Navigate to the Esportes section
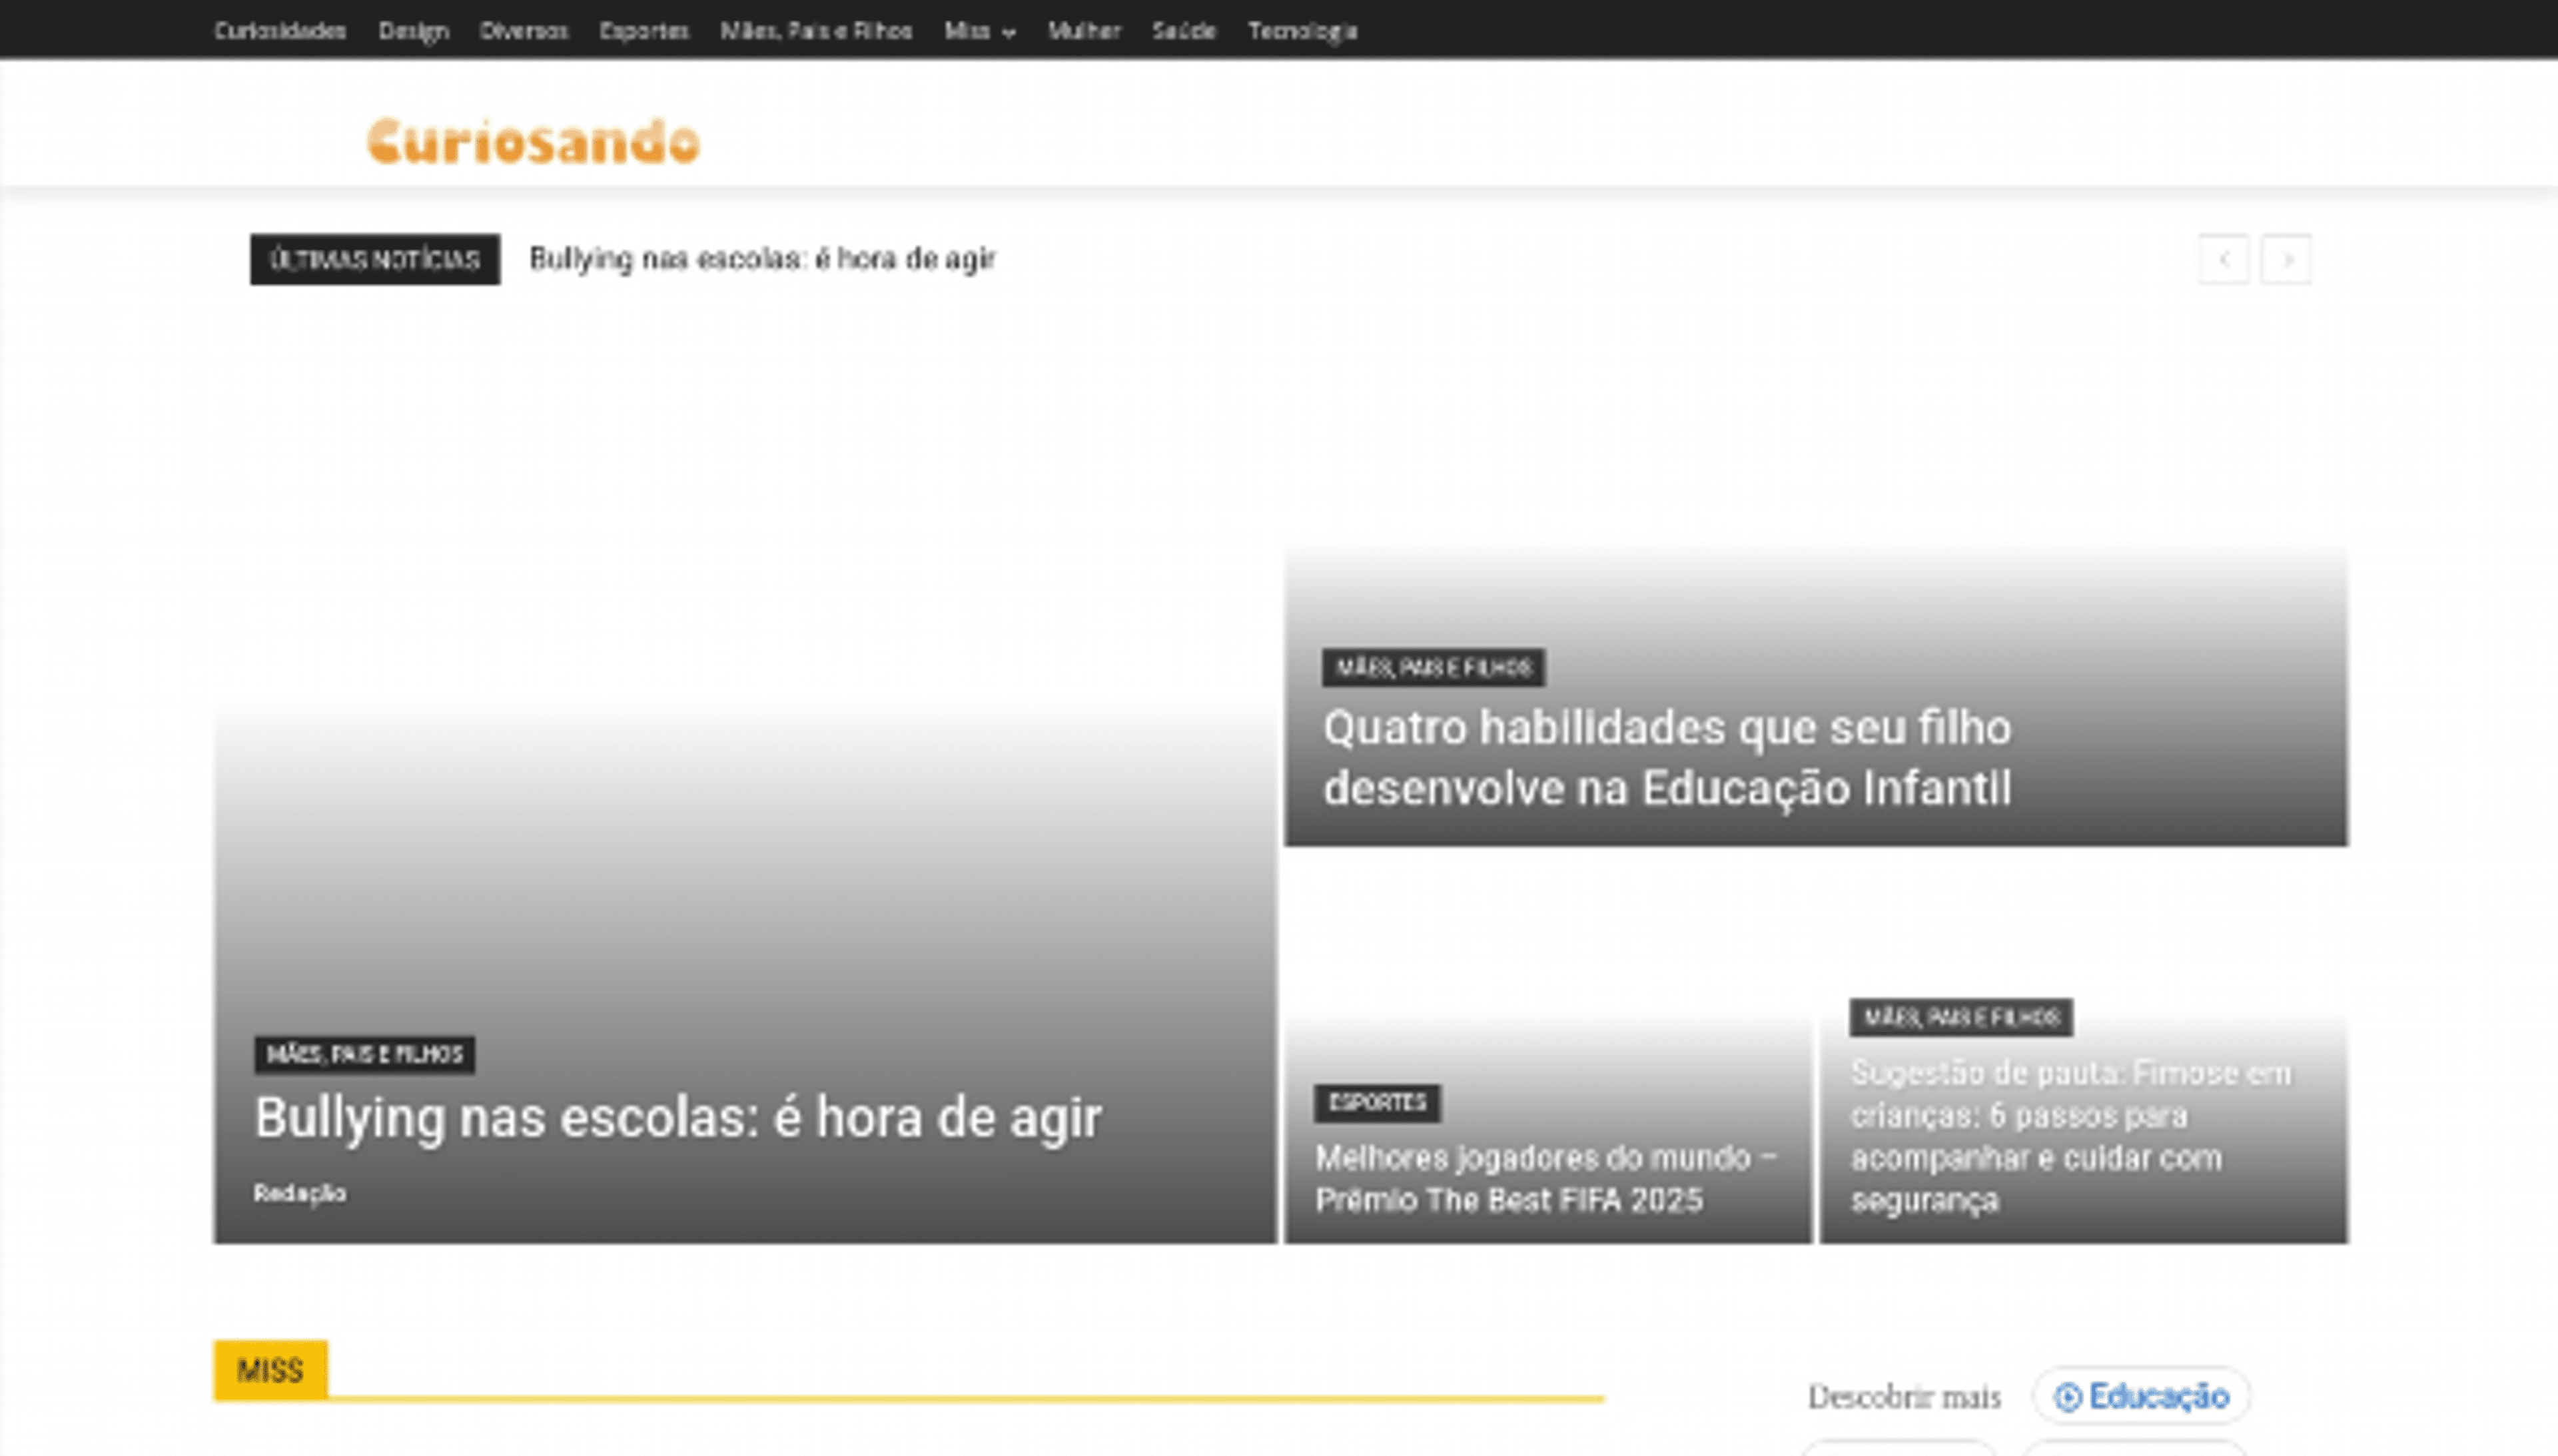Viewport: 2558px width, 1456px height. tap(643, 31)
